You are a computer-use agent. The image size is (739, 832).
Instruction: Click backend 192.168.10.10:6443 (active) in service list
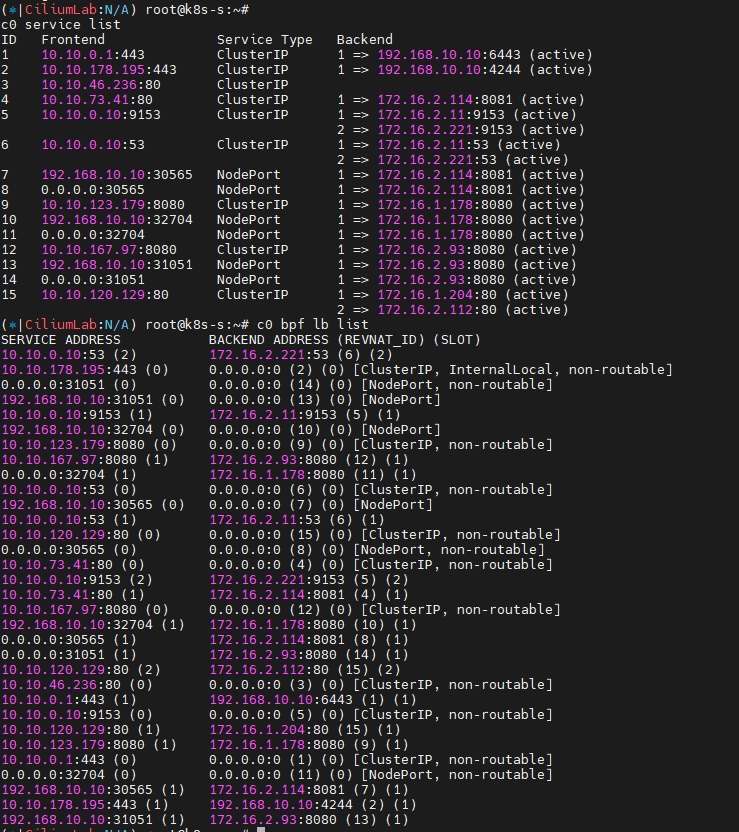[484, 54]
